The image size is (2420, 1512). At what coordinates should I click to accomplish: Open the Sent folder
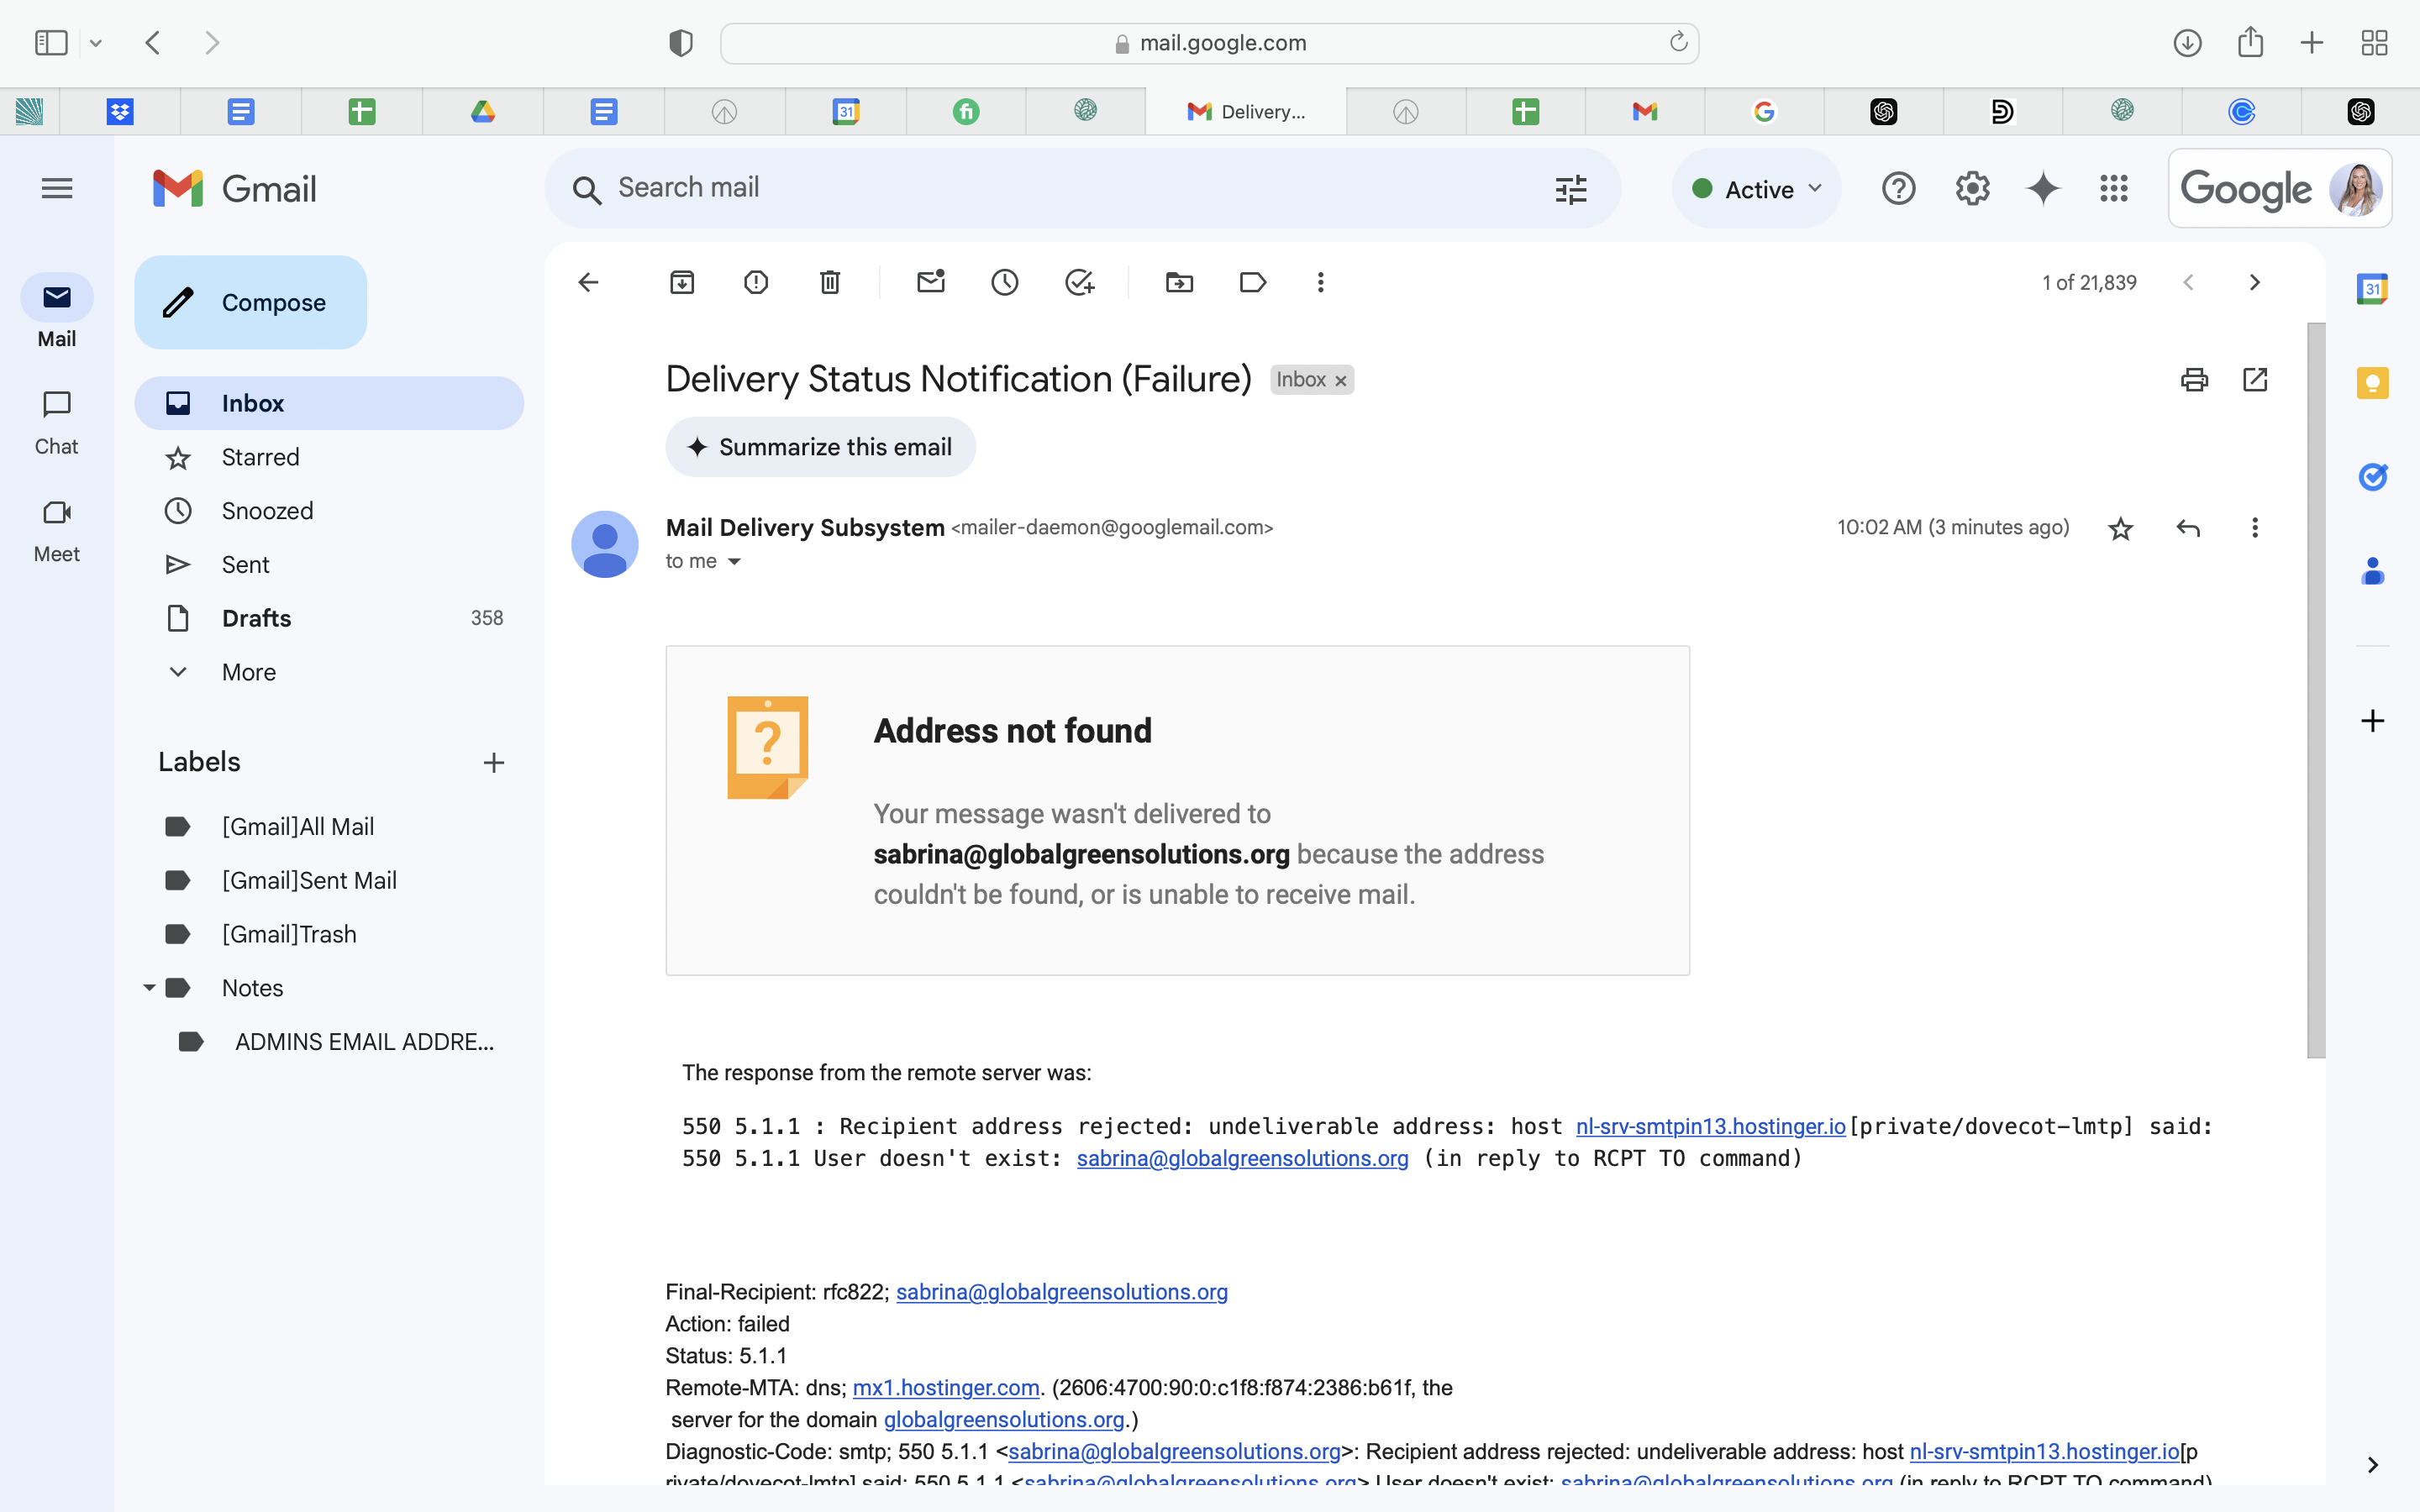[x=245, y=565]
